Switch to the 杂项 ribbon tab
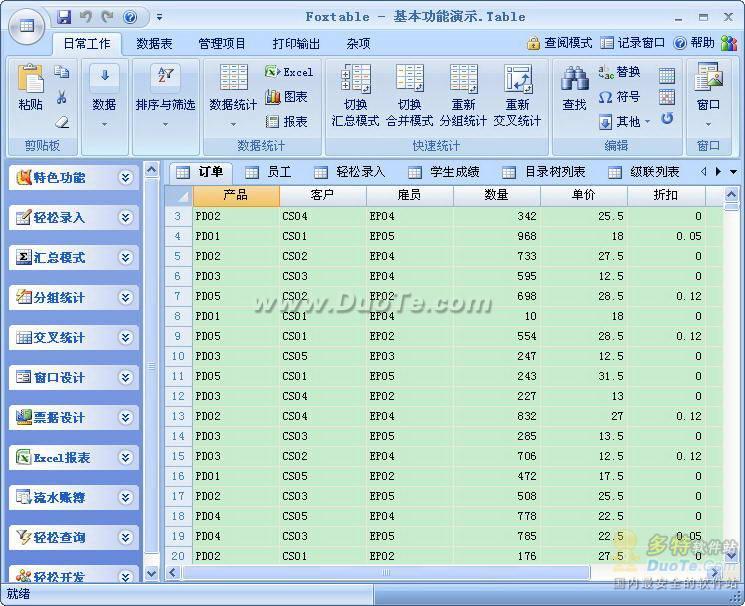 (x=358, y=44)
